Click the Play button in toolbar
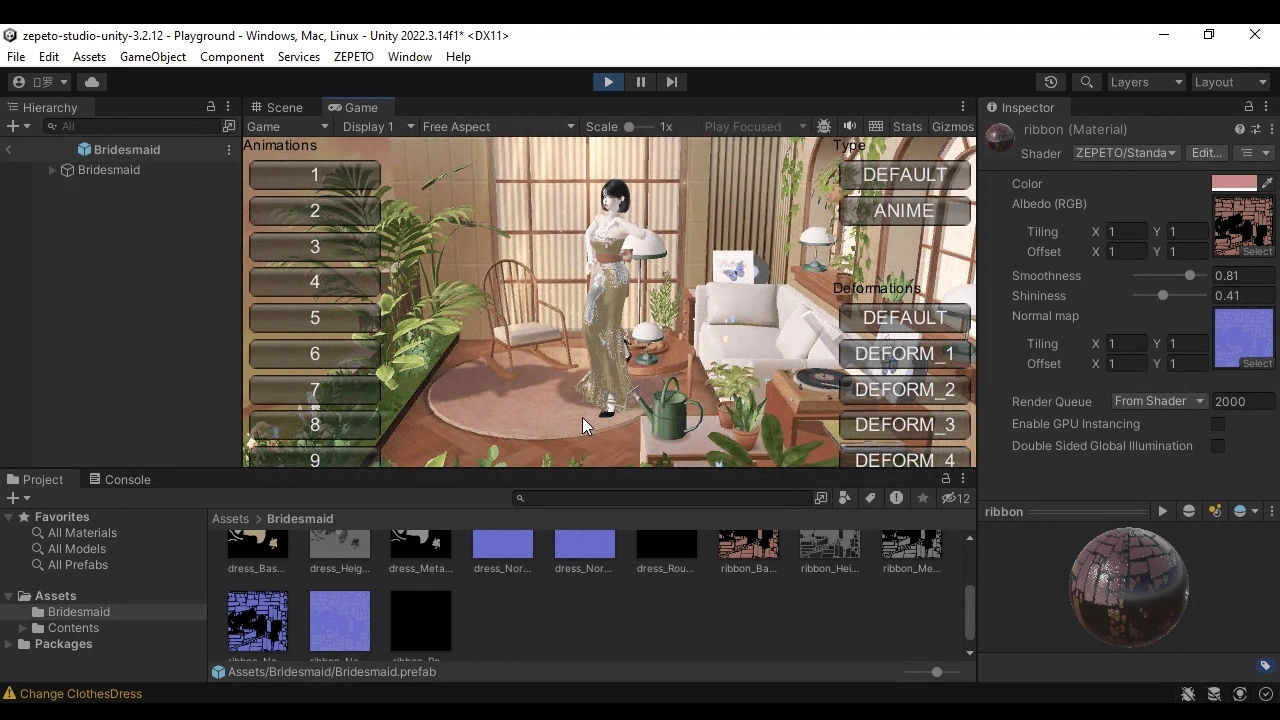 pyautogui.click(x=608, y=82)
